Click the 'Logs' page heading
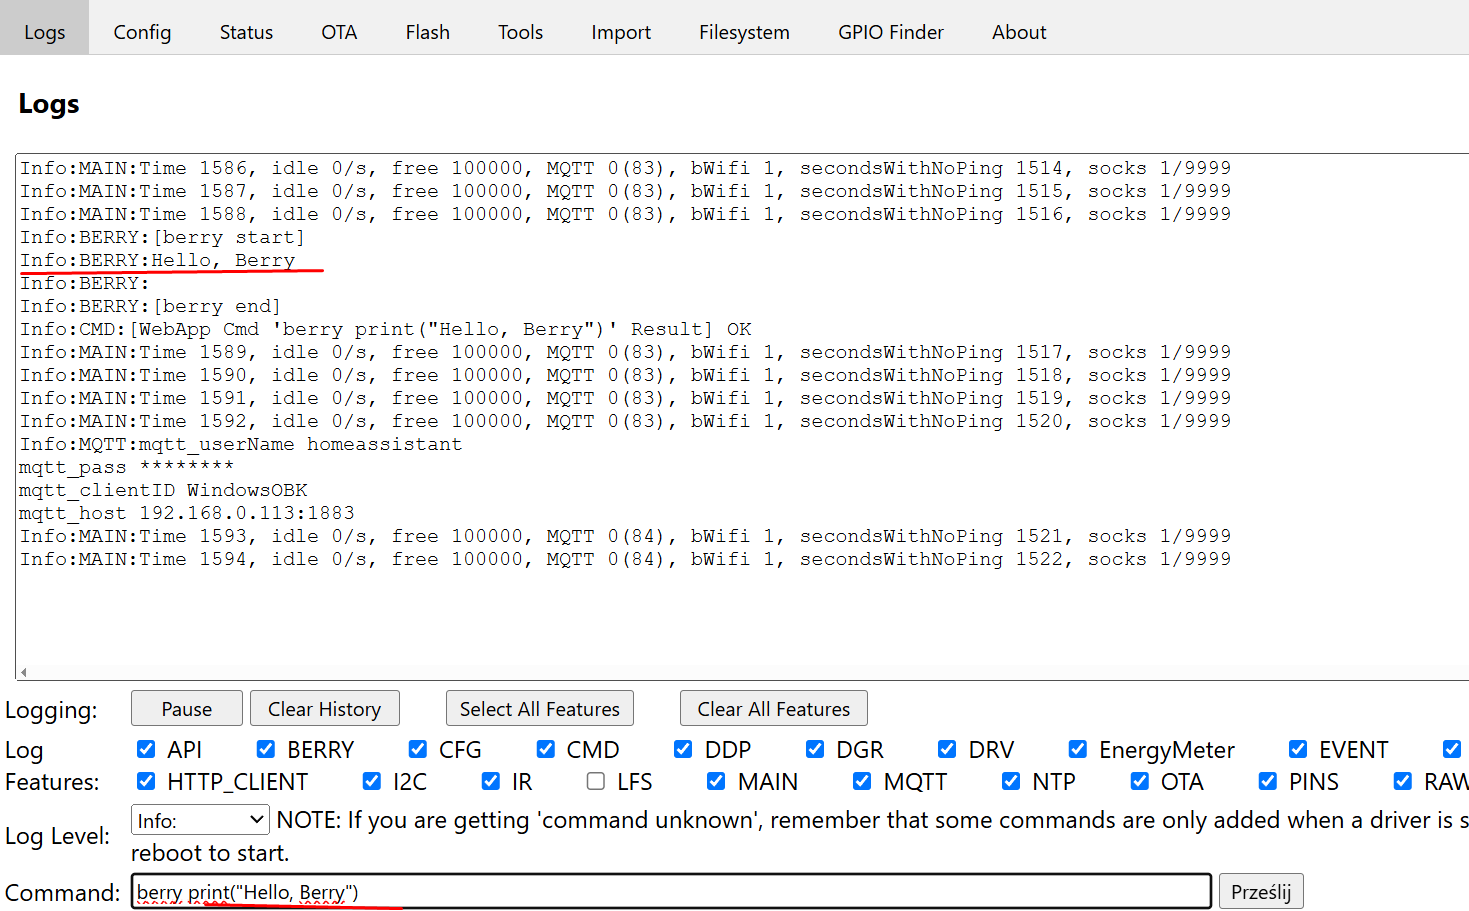This screenshot has width=1469, height=911. pyautogui.click(x=49, y=104)
